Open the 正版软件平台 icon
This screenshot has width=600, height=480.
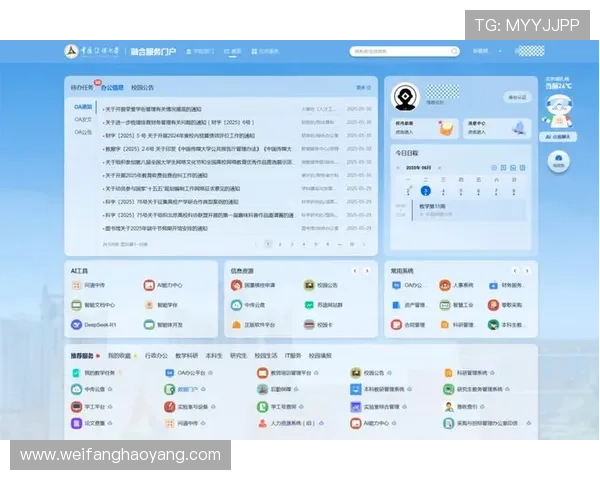(x=236, y=325)
